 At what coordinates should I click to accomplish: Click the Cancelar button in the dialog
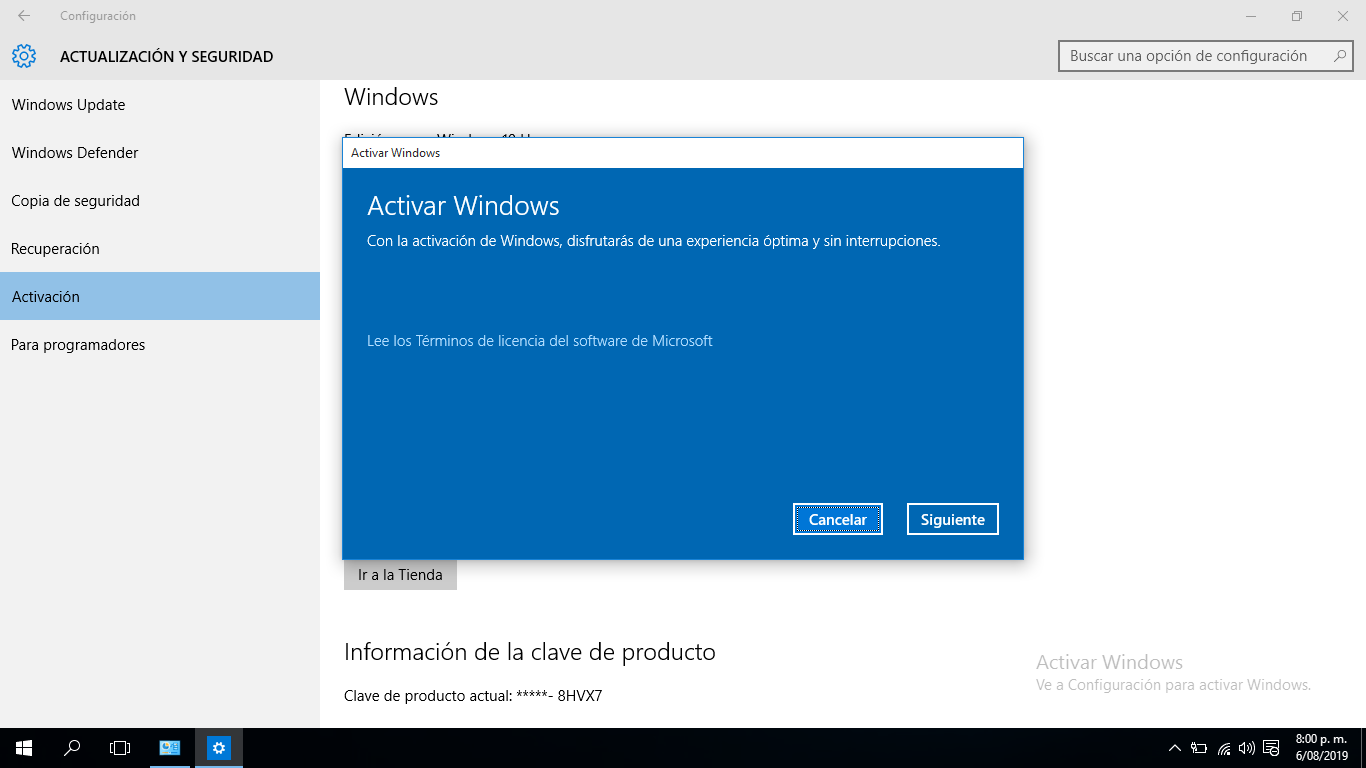pyautogui.click(x=838, y=519)
